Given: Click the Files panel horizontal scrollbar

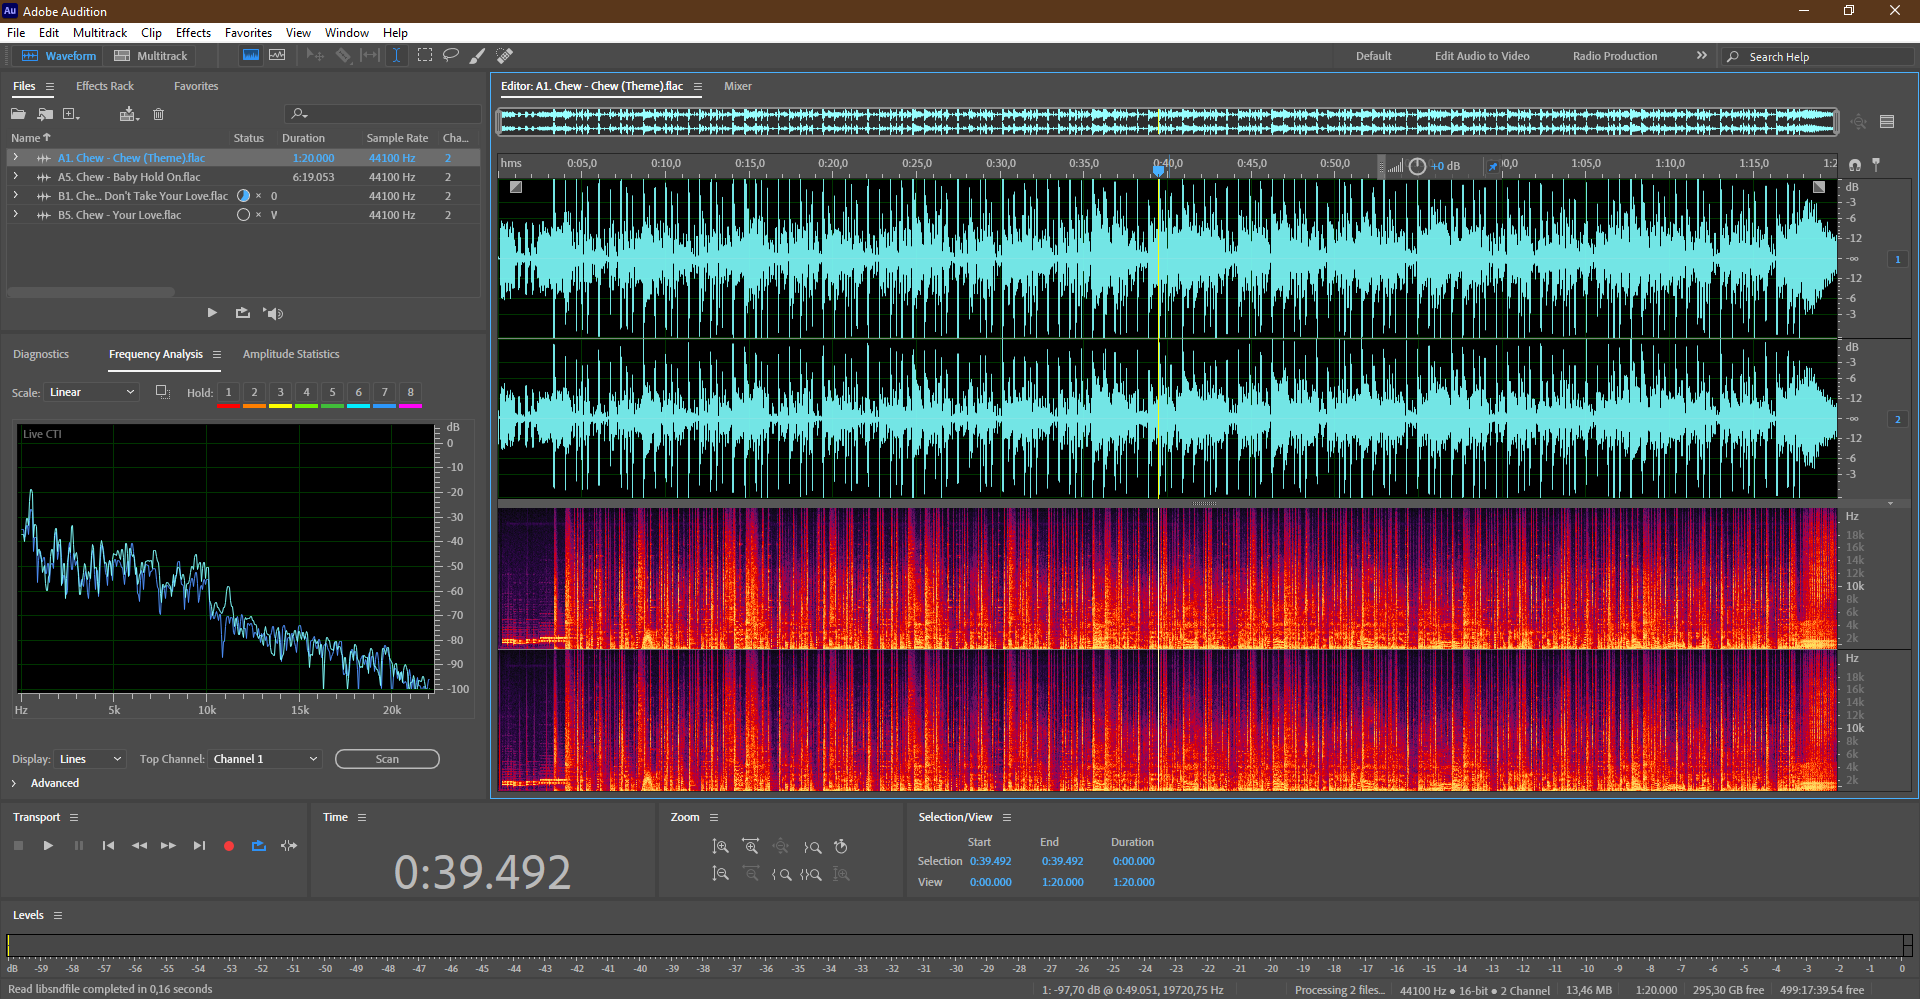Looking at the screenshot, I should tap(91, 292).
